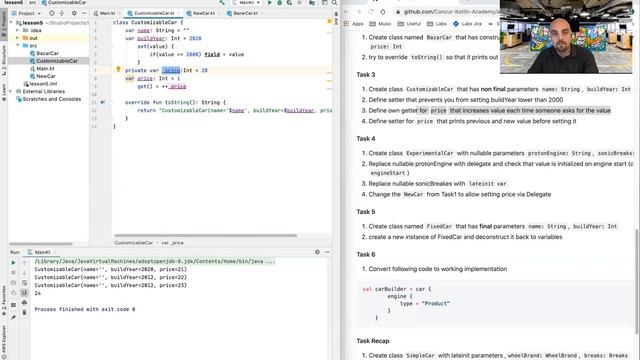Click the Build hammer icon in top toolbar
Viewport: 640px width, 360px height.
(222, 2)
